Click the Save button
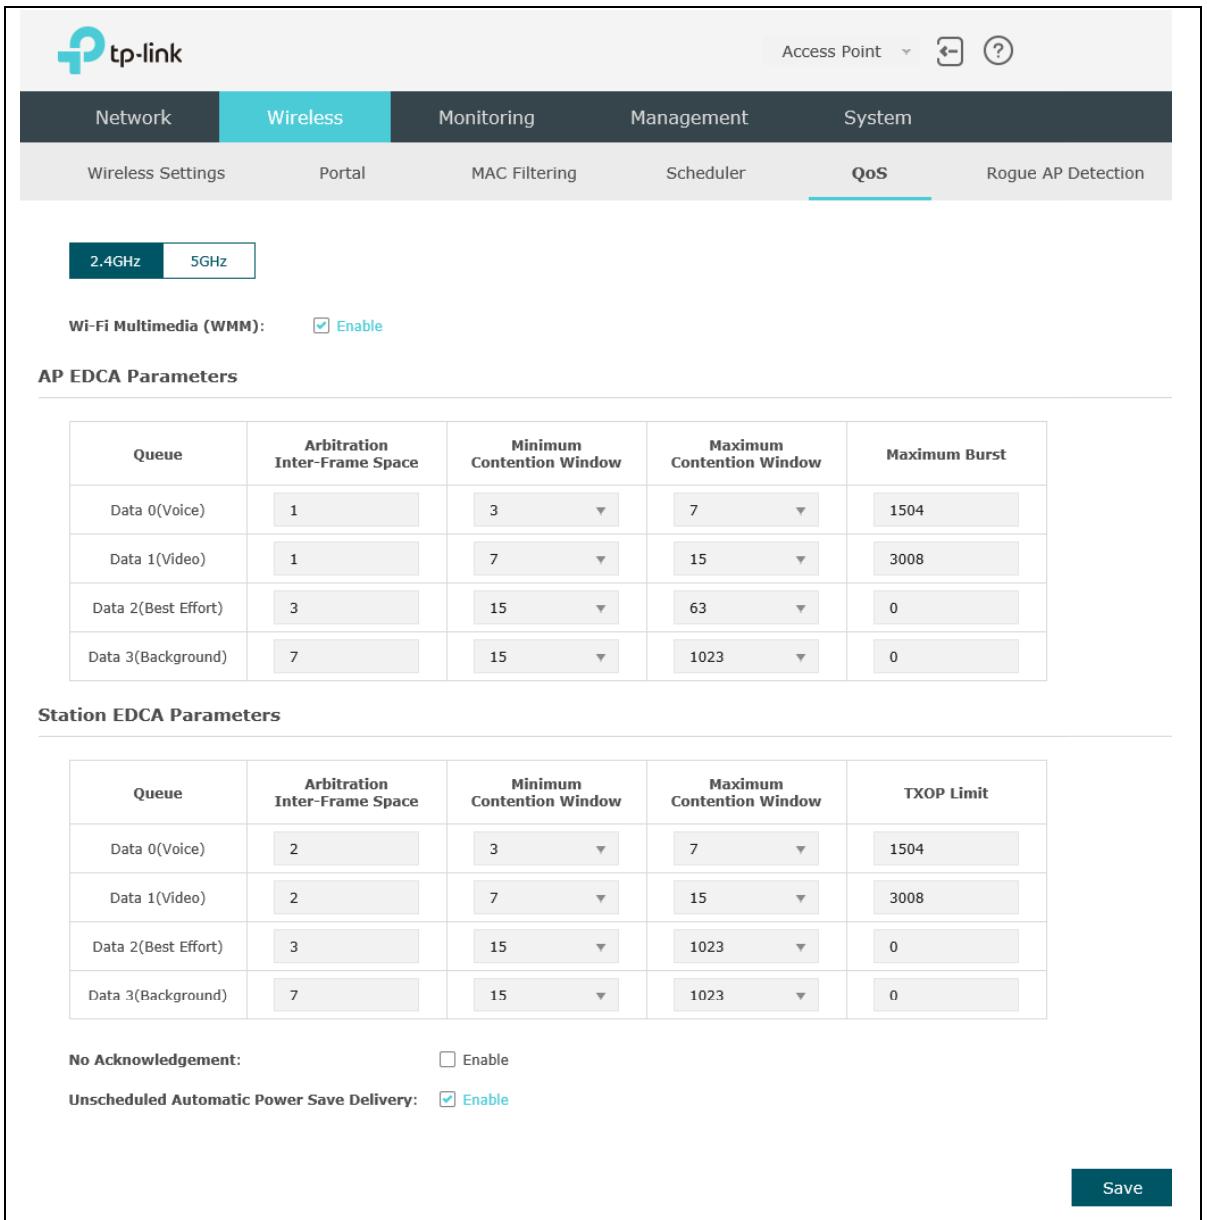Image resolution: width=1207 pixels, height=1220 pixels. (1122, 1188)
